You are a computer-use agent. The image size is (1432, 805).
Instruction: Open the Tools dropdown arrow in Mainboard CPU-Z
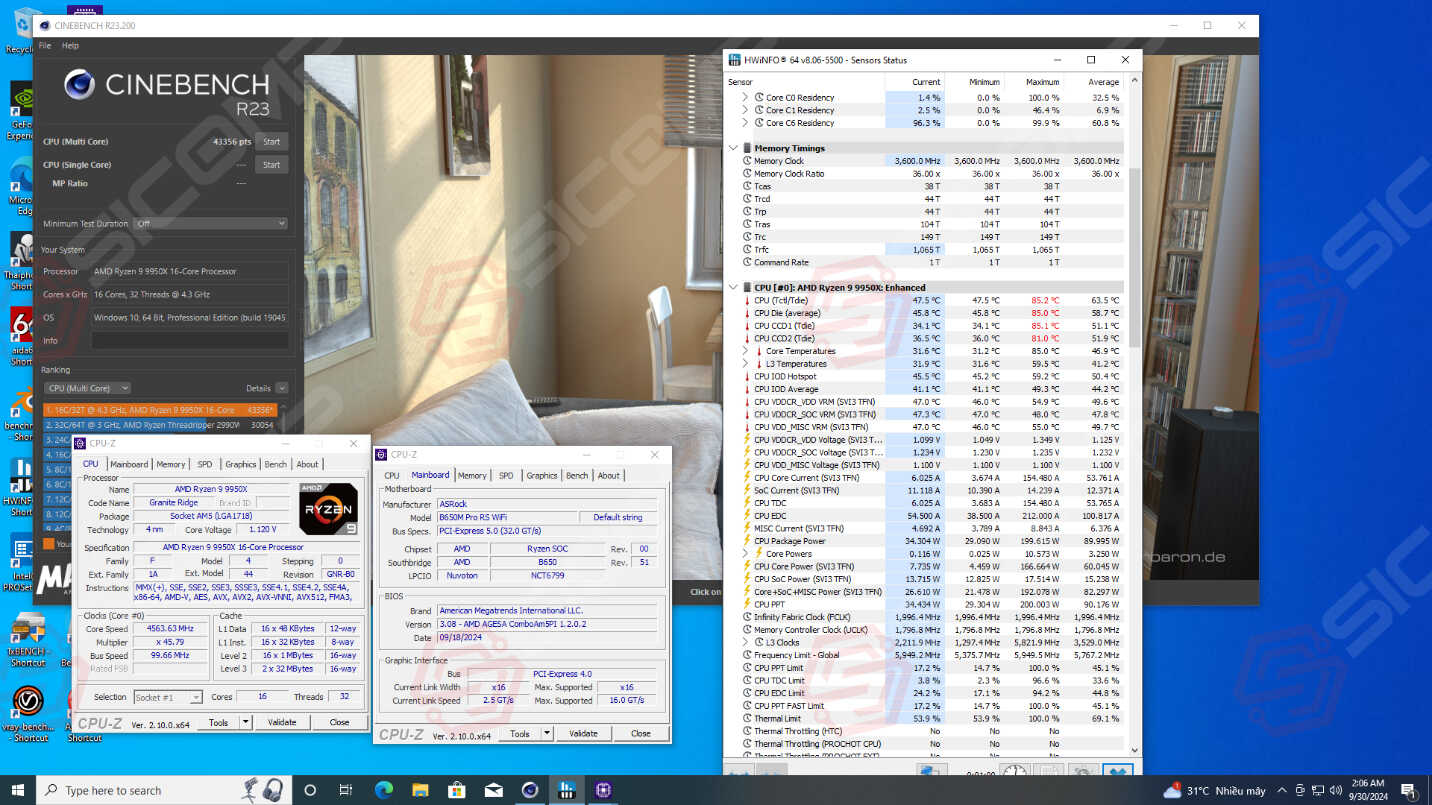tap(547, 733)
